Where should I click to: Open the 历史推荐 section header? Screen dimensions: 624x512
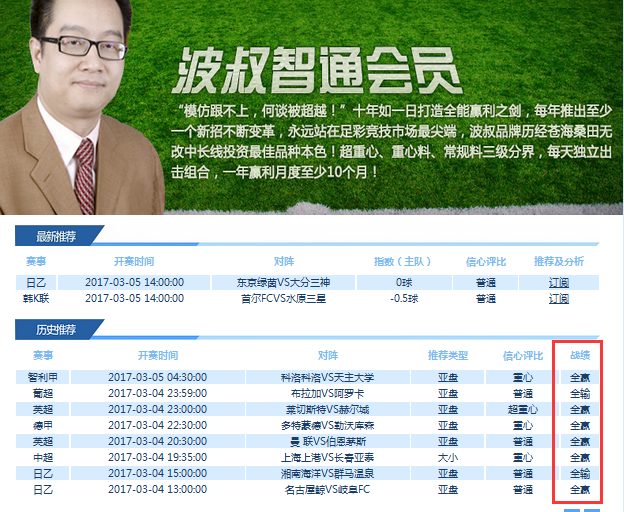(56, 330)
